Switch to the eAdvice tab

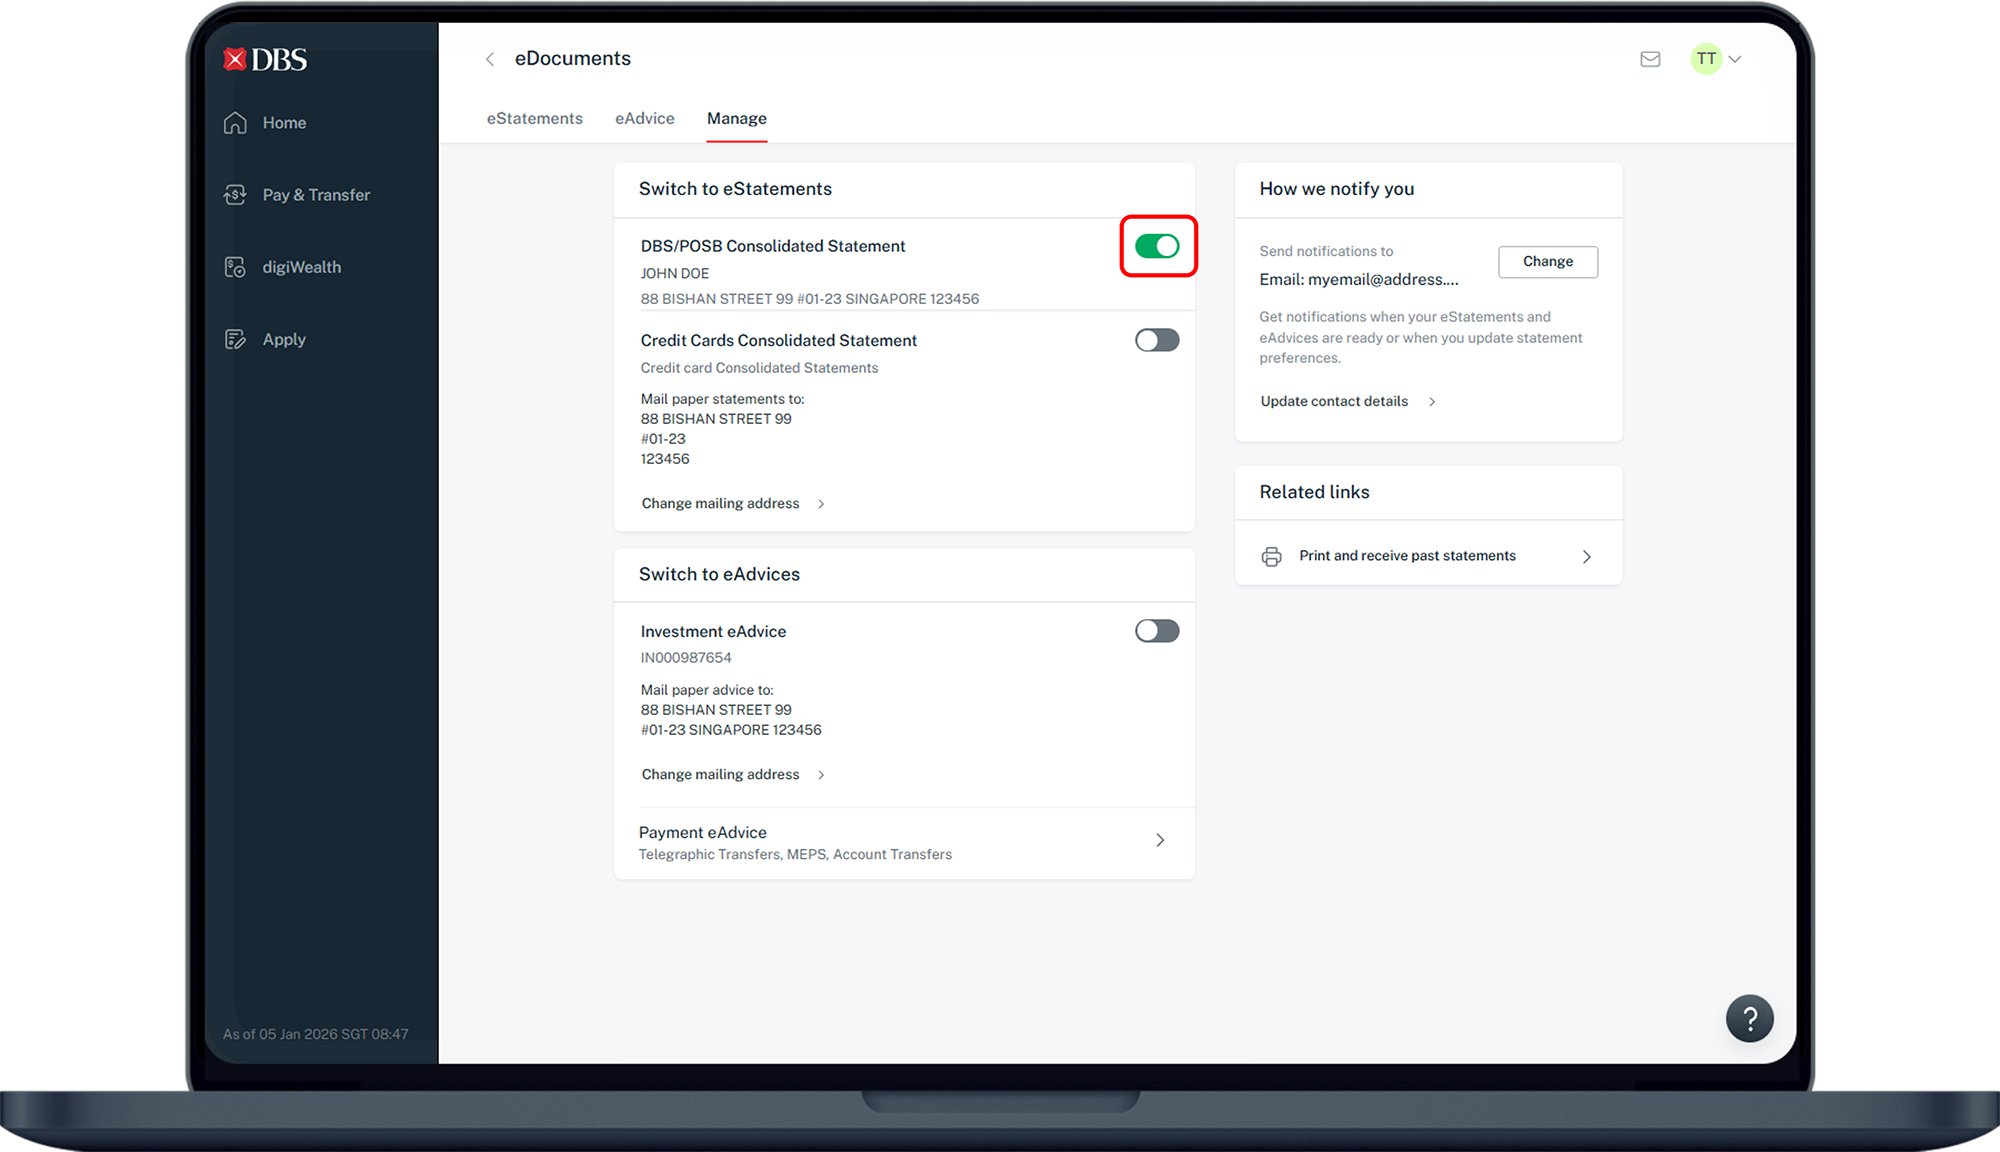point(644,118)
